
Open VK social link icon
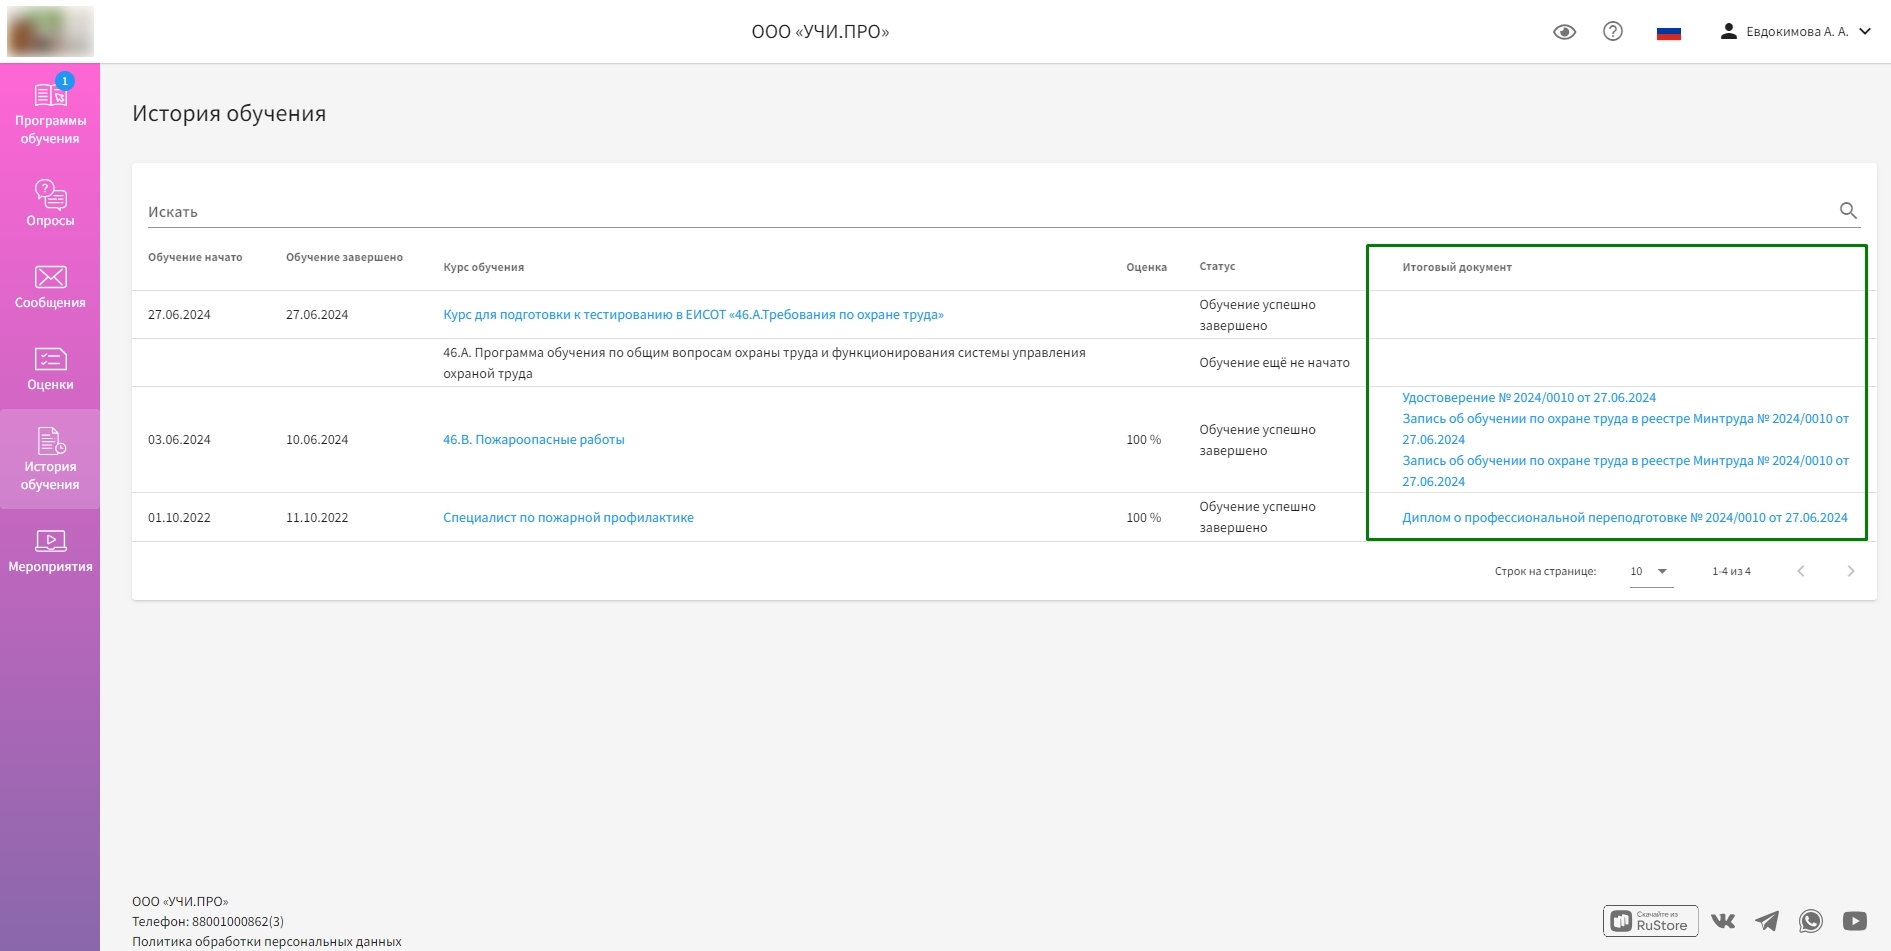(x=1722, y=921)
